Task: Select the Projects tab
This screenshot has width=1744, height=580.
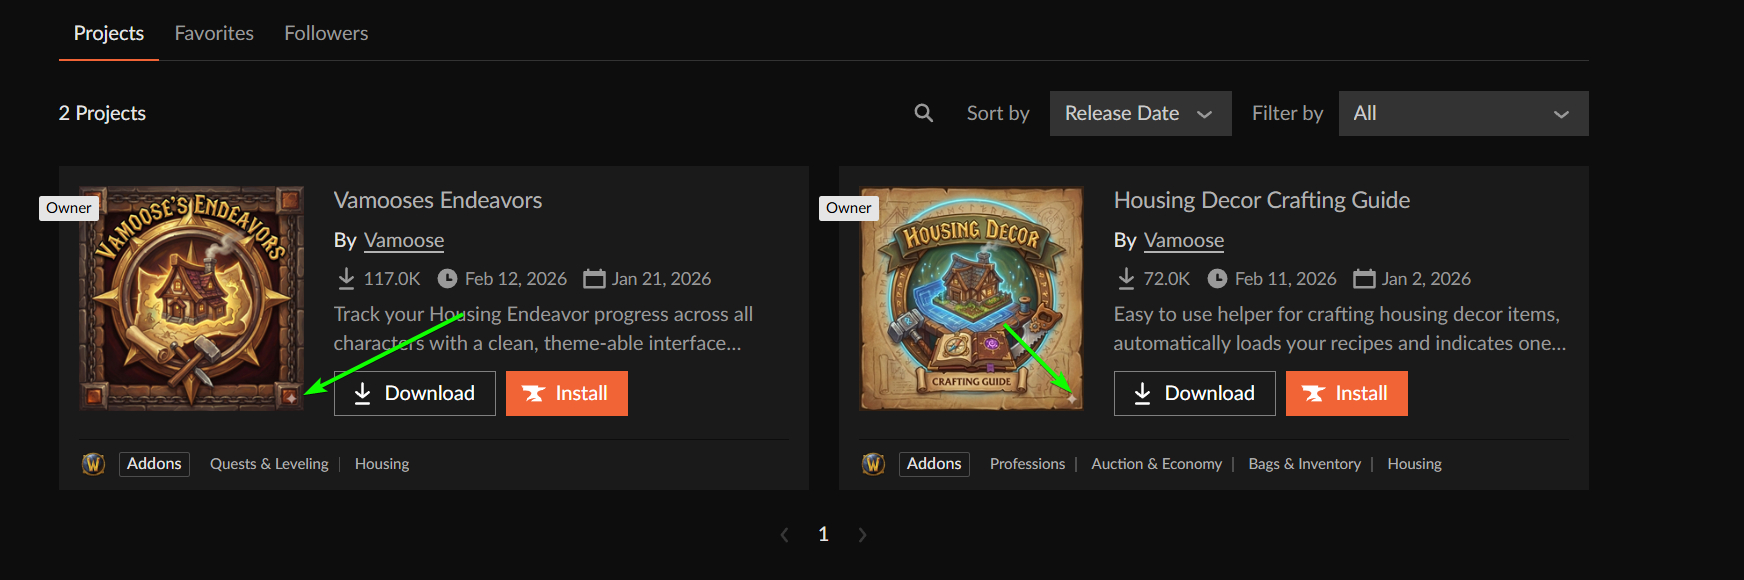Action: tap(109, 33)
